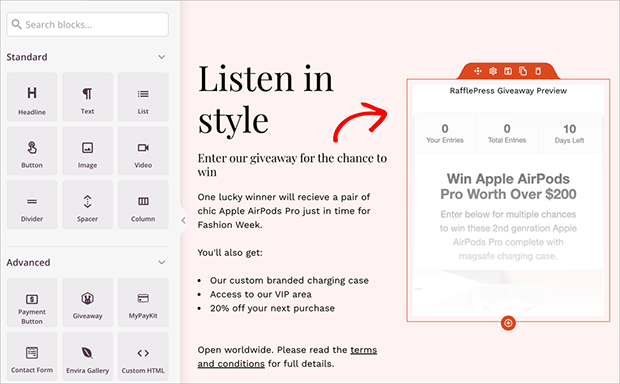This screenshot has height=384, width=620.
Task: Click 'RafflePress Giveaway Preview' label
Action: coord(508,91)
